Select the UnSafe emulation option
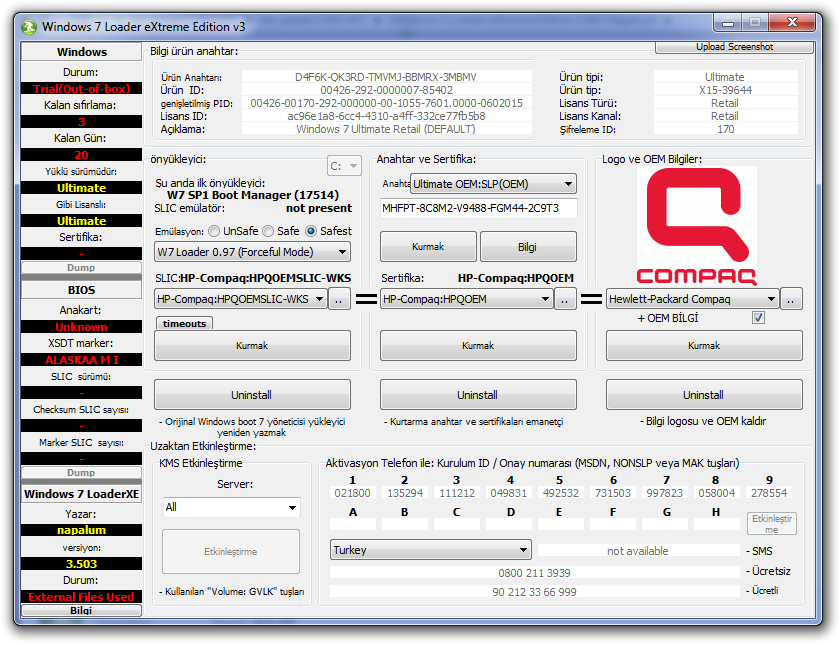Screen dimensions: 840x645 pos(214,231)
